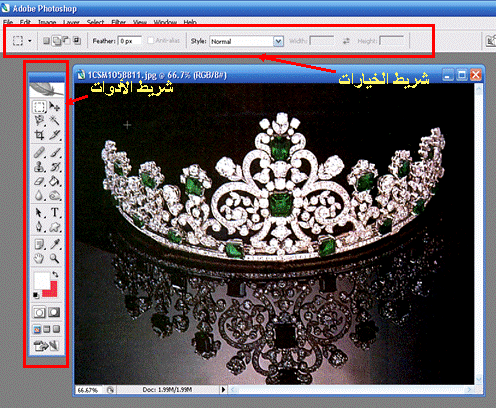The width and height of the screenshot is (496, 408).
Task: Select the Blur tool
Action: pyautogui.click(x=39, y=196)
